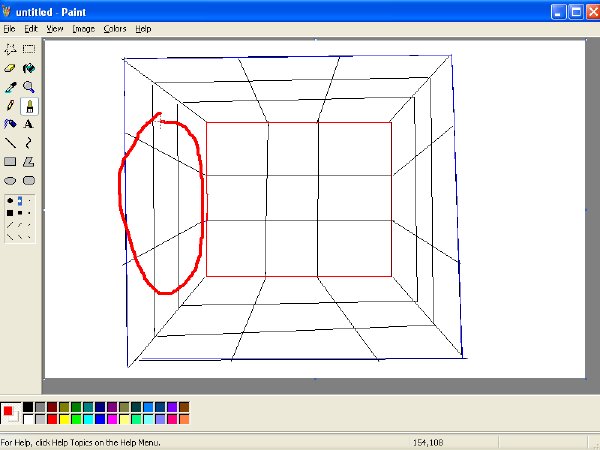Switch to the Pencil tool
The height and width of the screenshot is (450, 600).
tap(10, 106)
